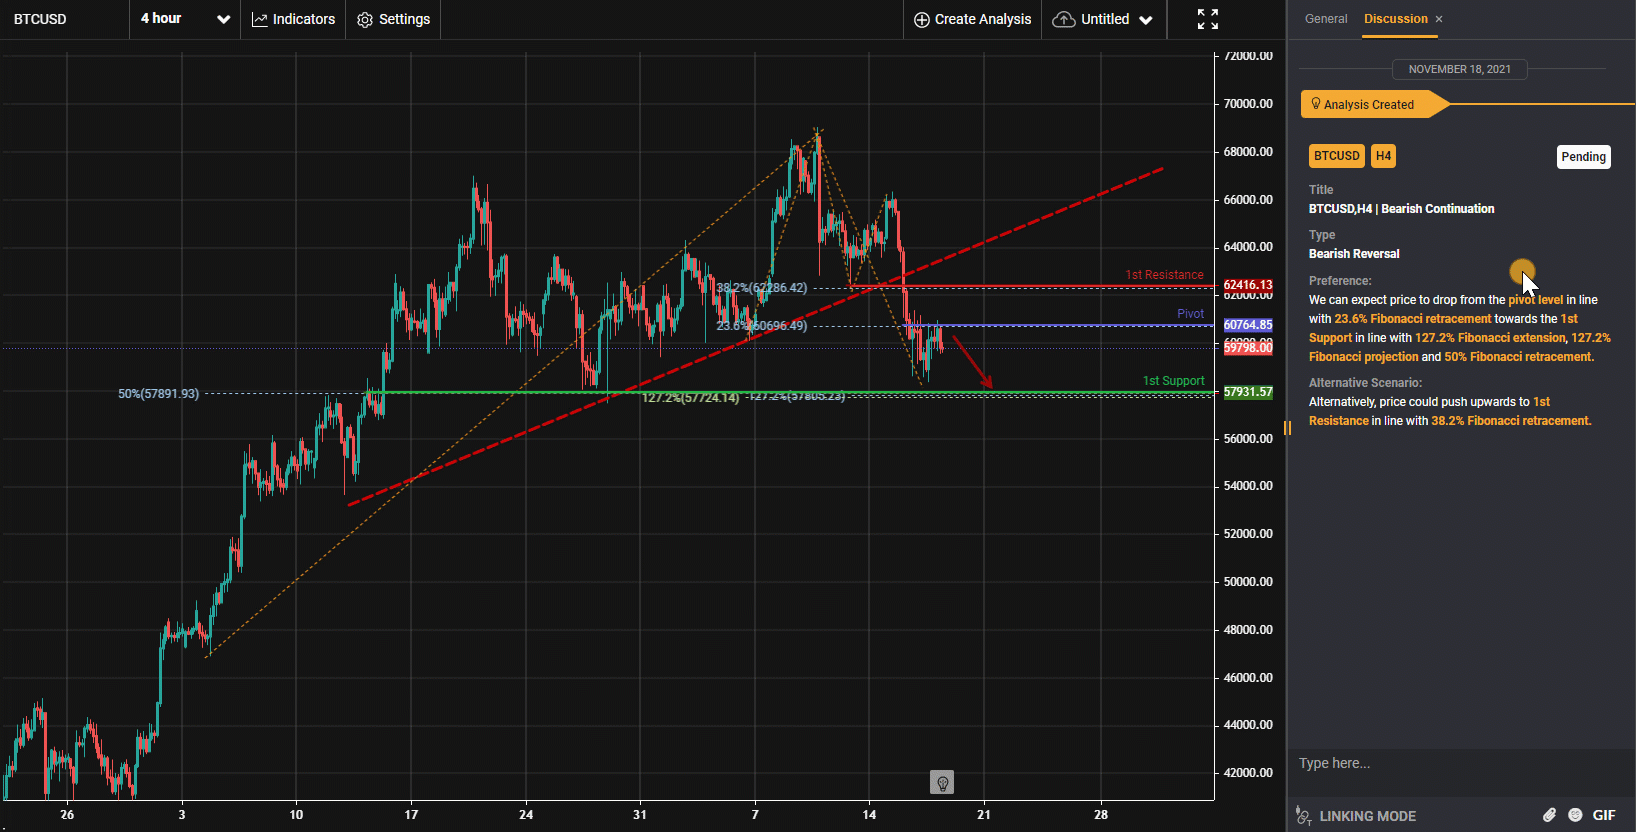Switch to the General tab
Viewport: 1636px width, 832px height.
[x=1326, y=19]
